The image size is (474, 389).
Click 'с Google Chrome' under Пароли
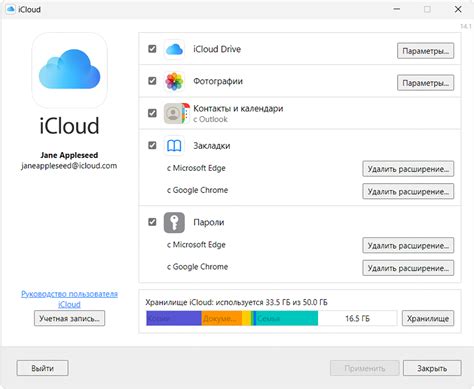197,267
